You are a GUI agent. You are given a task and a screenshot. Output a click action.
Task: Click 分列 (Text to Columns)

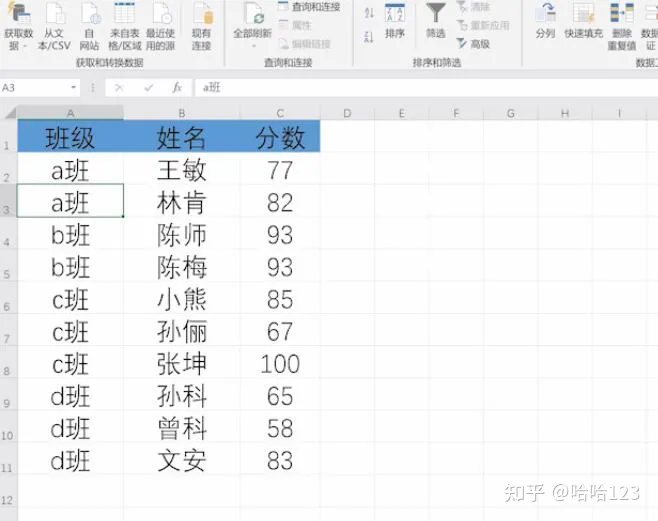tap(545, 21)
